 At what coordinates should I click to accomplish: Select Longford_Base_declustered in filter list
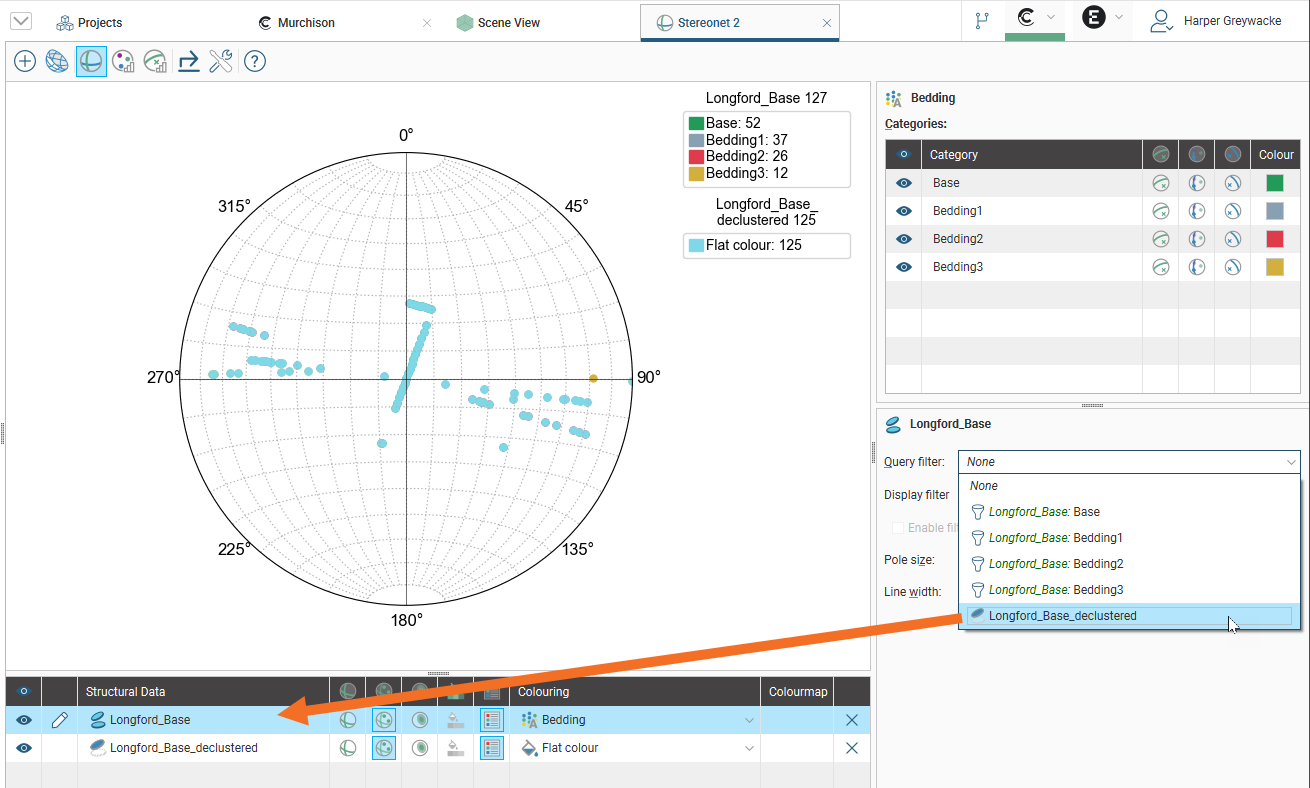(1062, 616)
